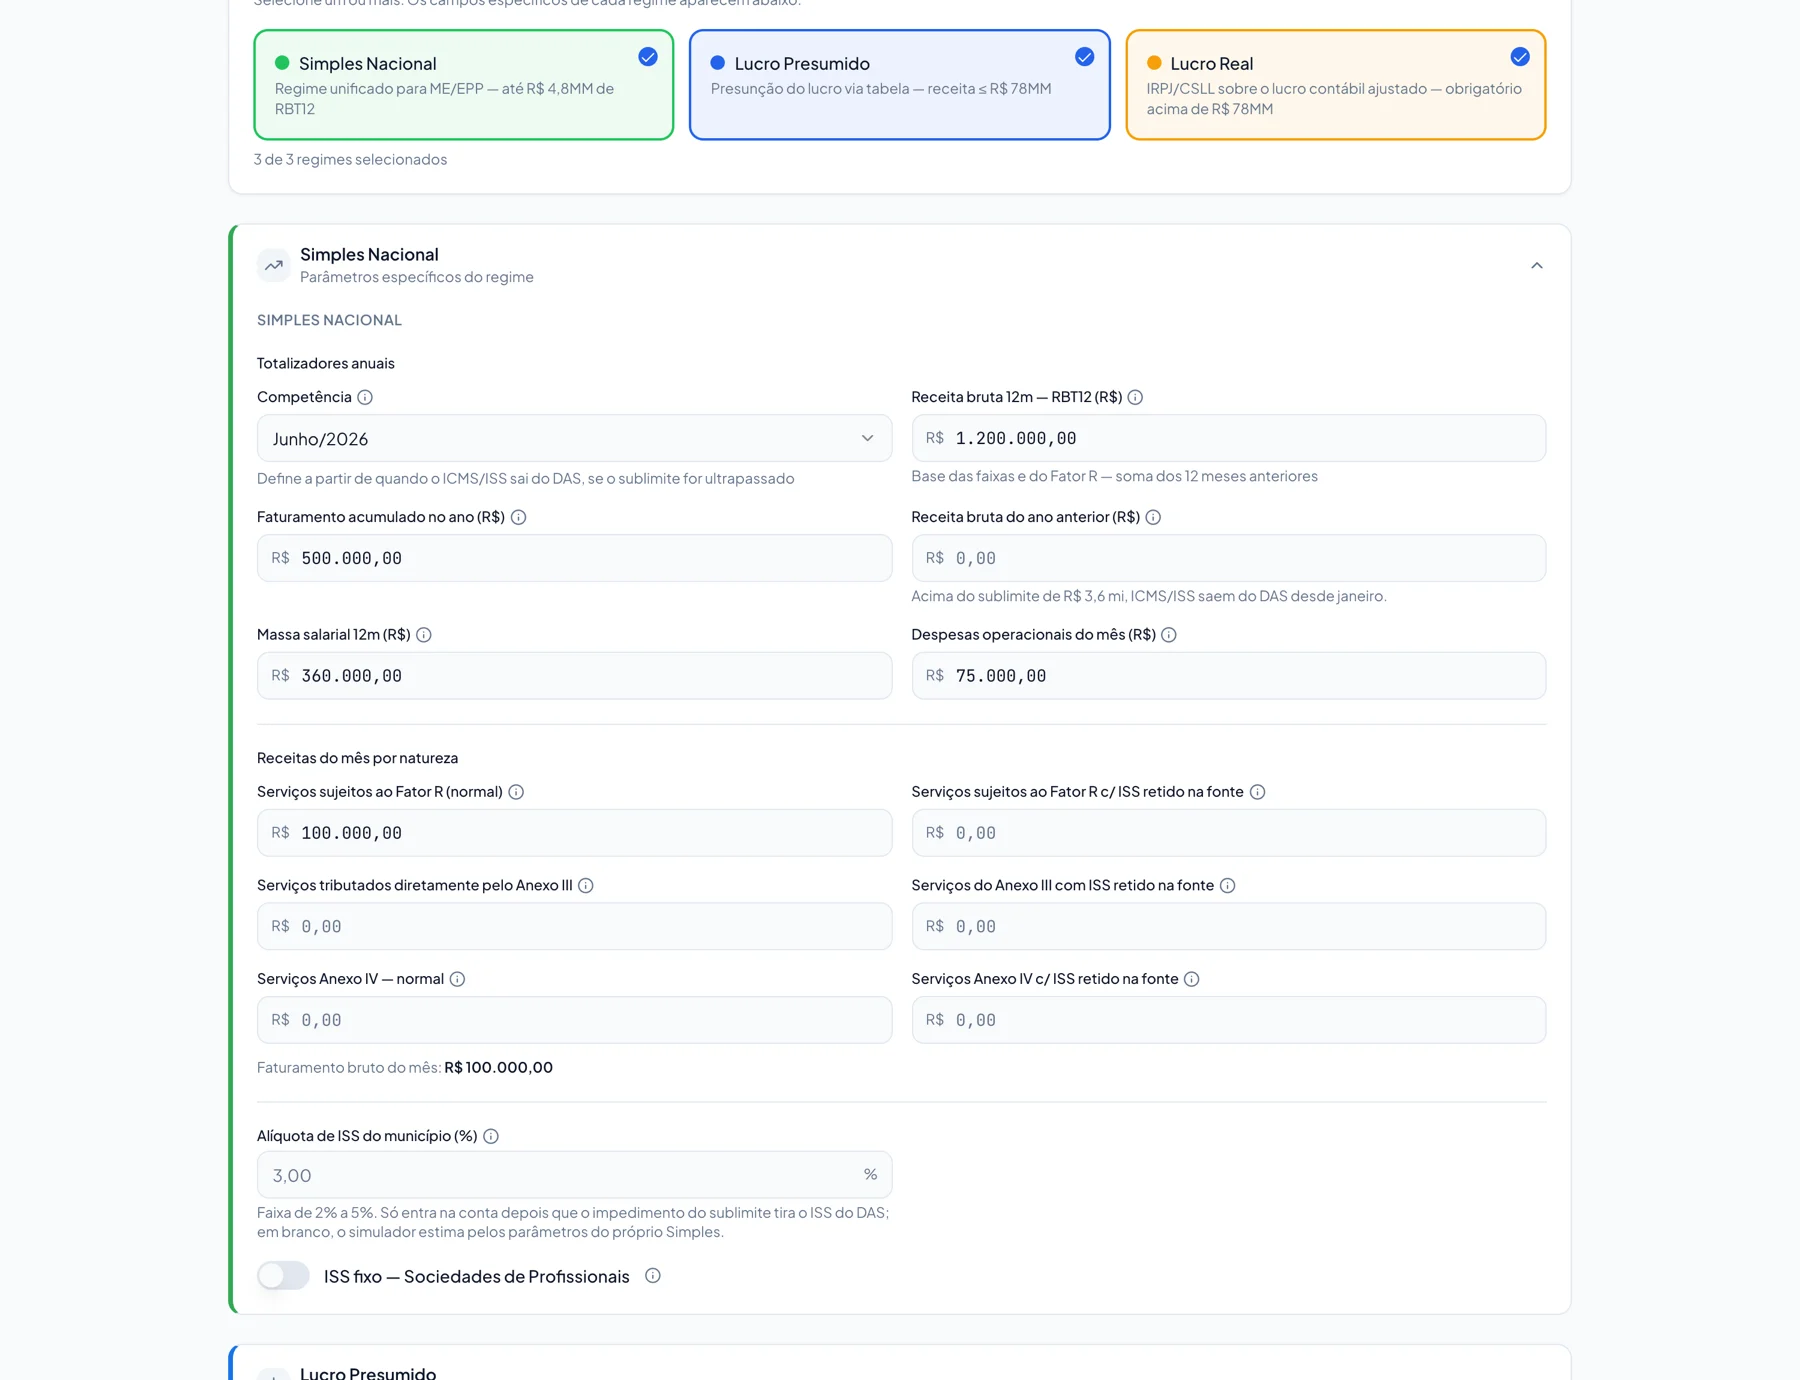
Task: Deselect the Lucro Presumido regime card
Action: click(x=900, y=85)
